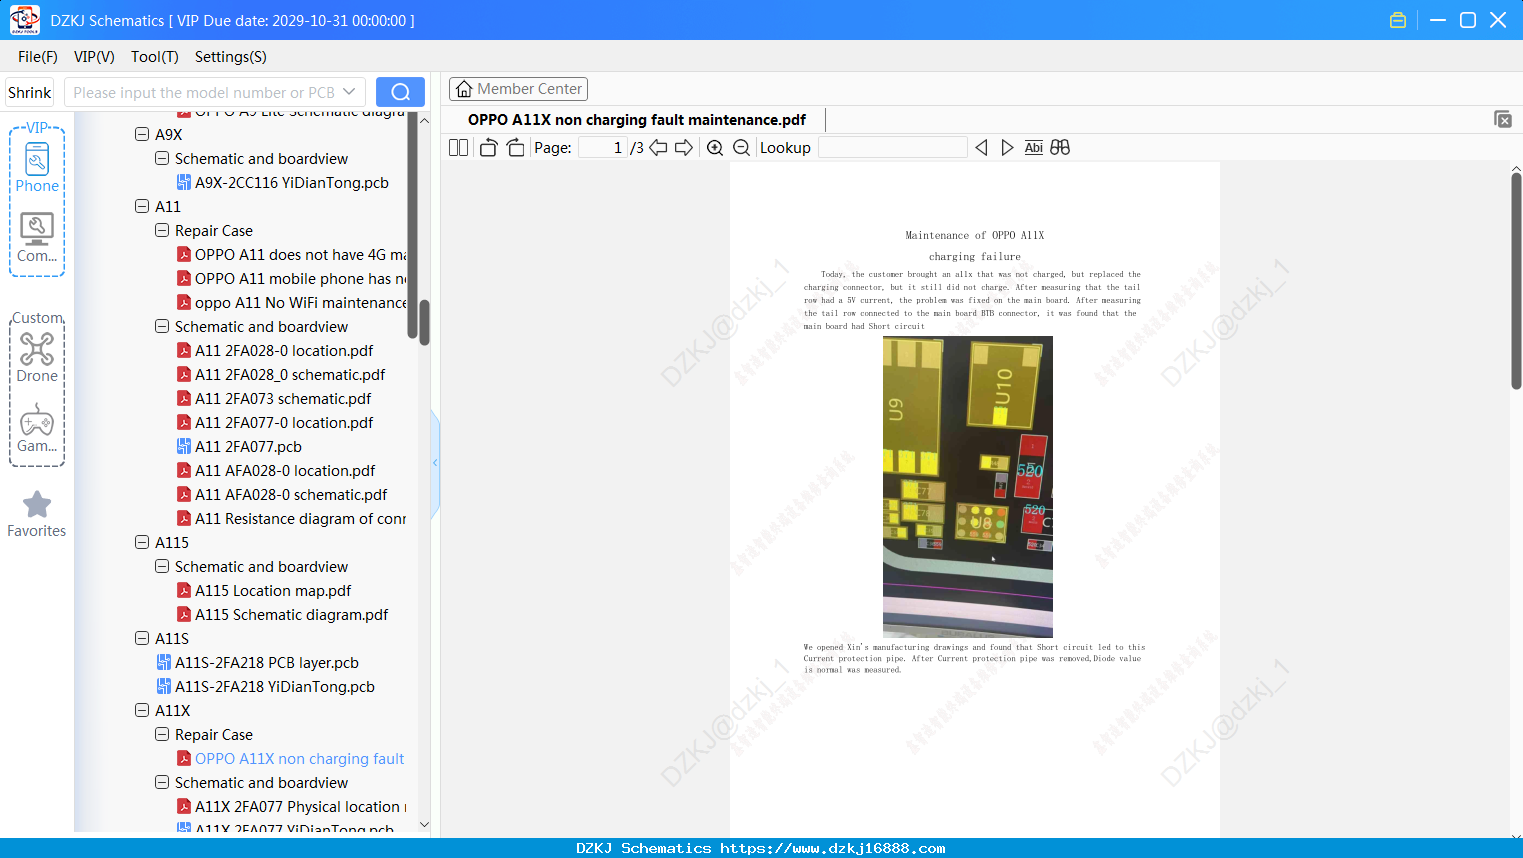Collapse Schematic and boardview under A115
Image resolution: width=1523 pixels, height=858 pixels.
point(162,566)
